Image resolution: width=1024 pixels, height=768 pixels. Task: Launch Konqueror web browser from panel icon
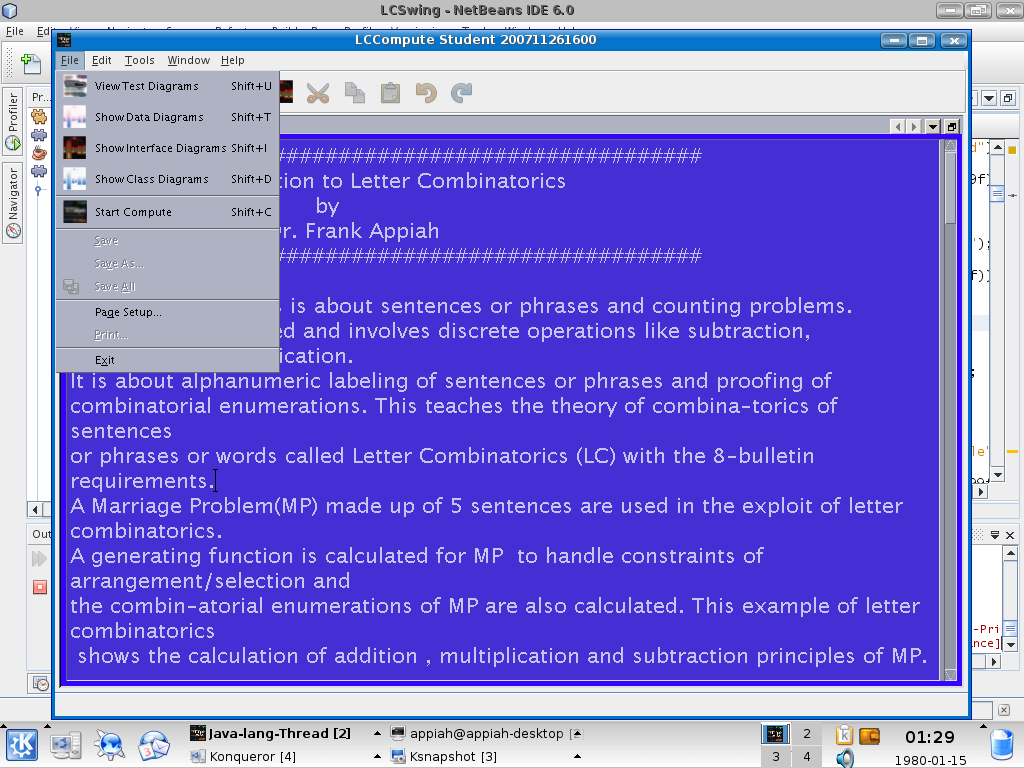coord(109,745)
